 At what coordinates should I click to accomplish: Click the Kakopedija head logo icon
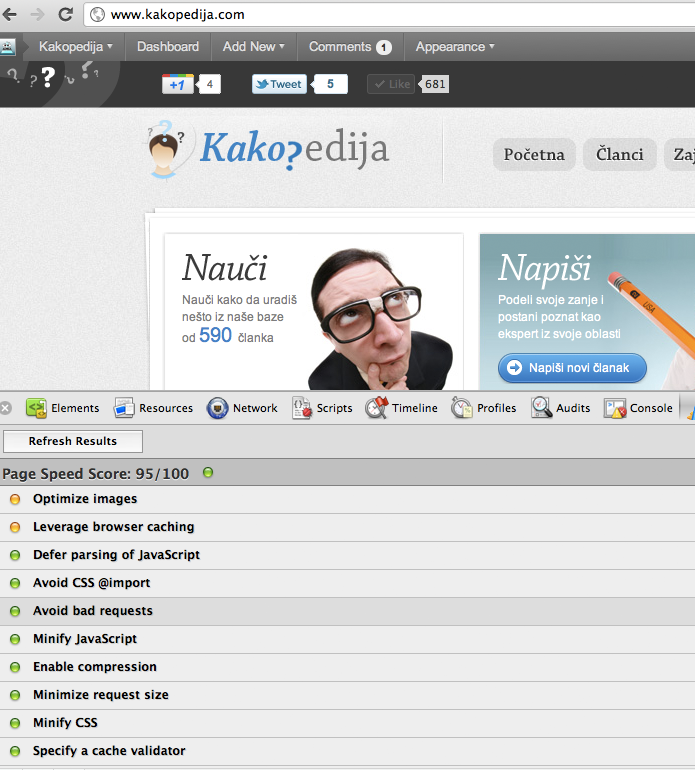tap(165, 150)
